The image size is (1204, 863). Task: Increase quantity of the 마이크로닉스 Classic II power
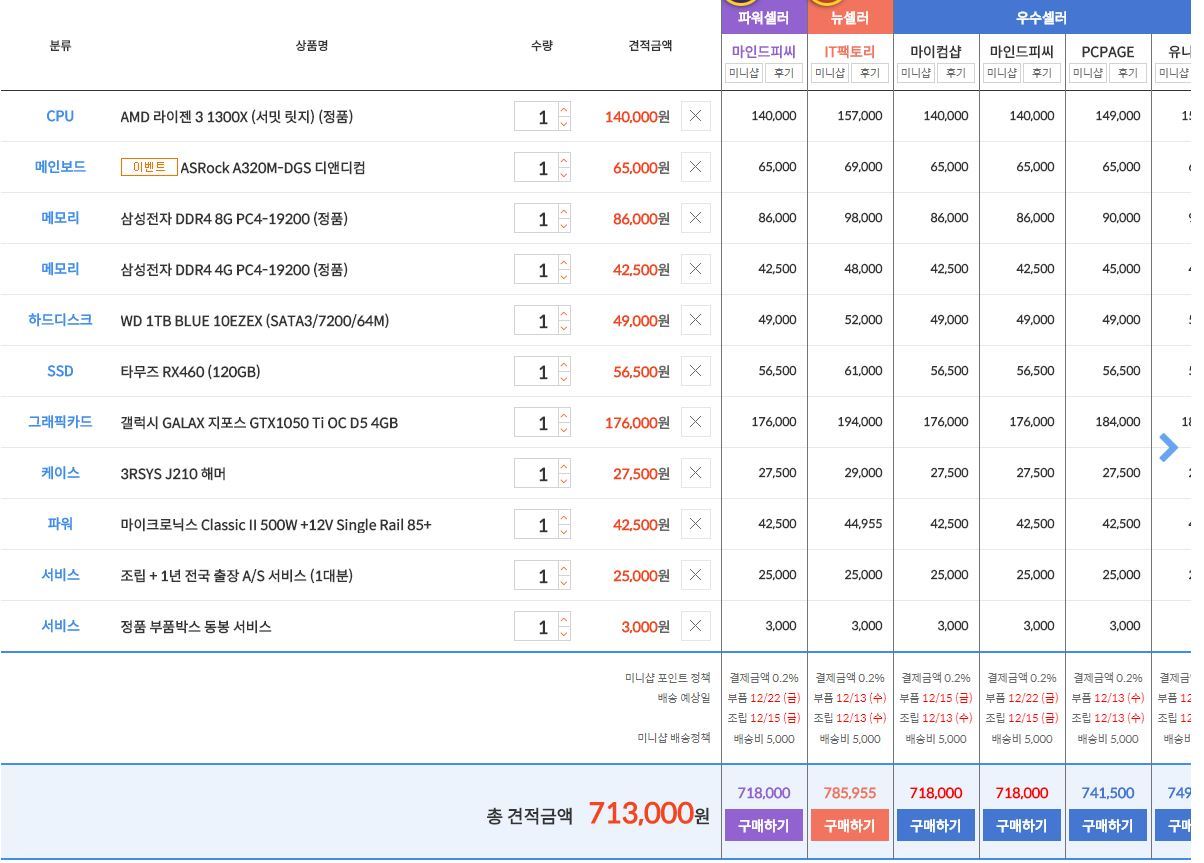coord(564,518)
